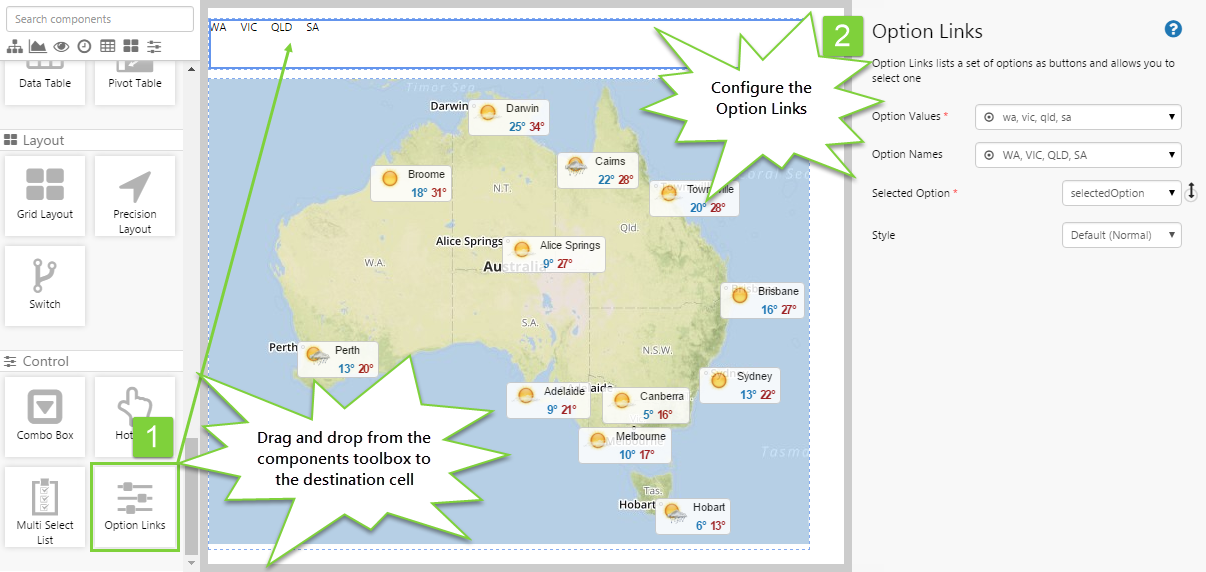This screenshot has height=572, width=1206.
Task: Collapse the Layout section header
Action: 91,140
